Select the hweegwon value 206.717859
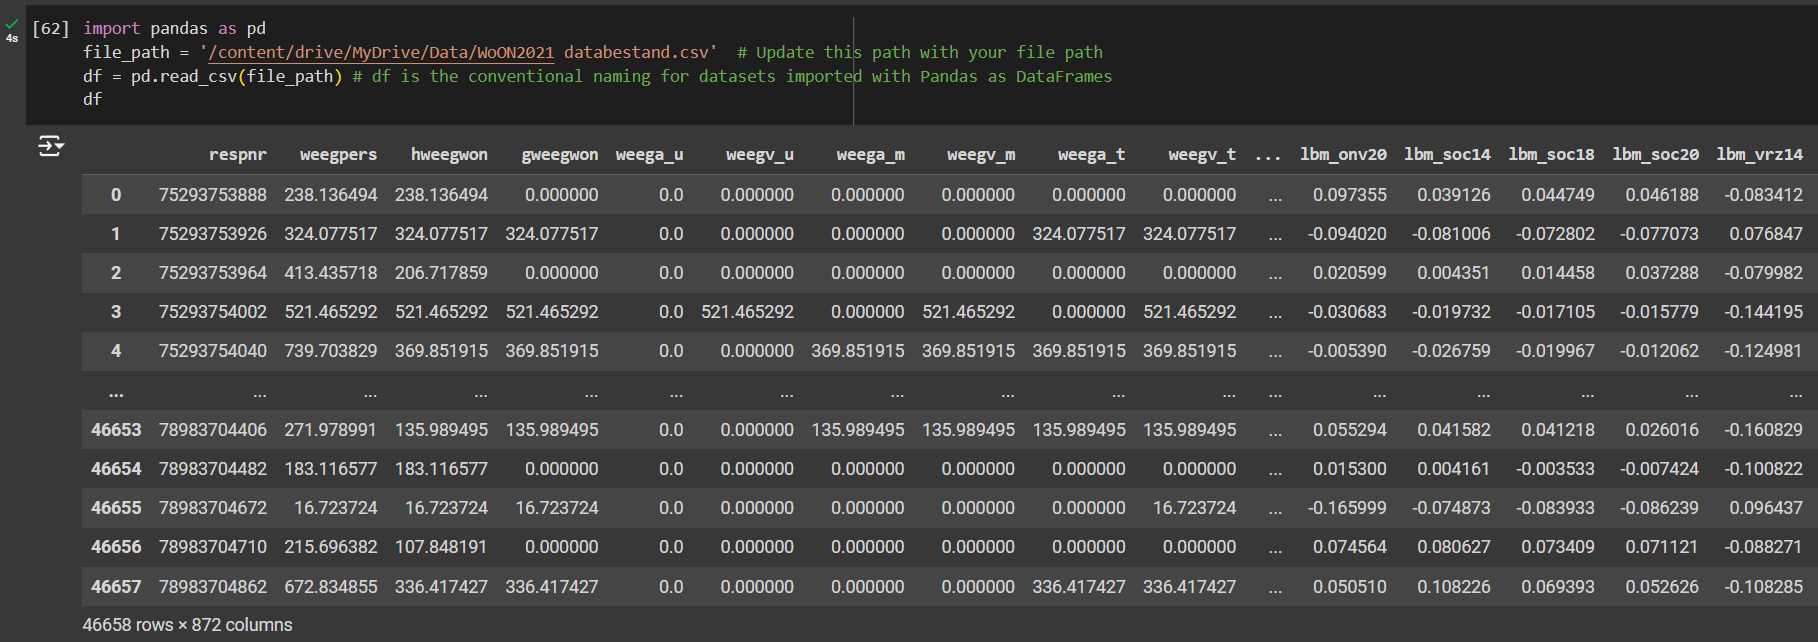The height and width of the screenshot is (642, 1818). tap(441, 273)
